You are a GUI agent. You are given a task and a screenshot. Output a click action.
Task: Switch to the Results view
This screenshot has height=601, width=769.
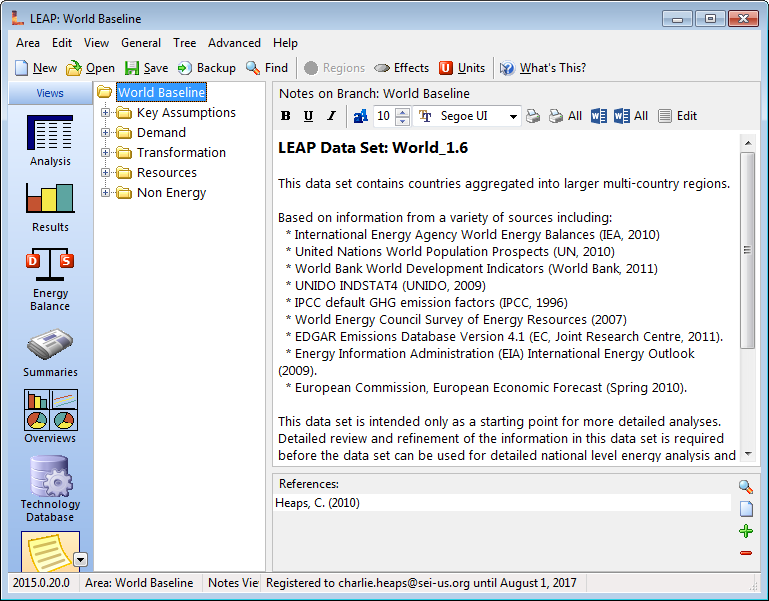(x=50, y=206)
